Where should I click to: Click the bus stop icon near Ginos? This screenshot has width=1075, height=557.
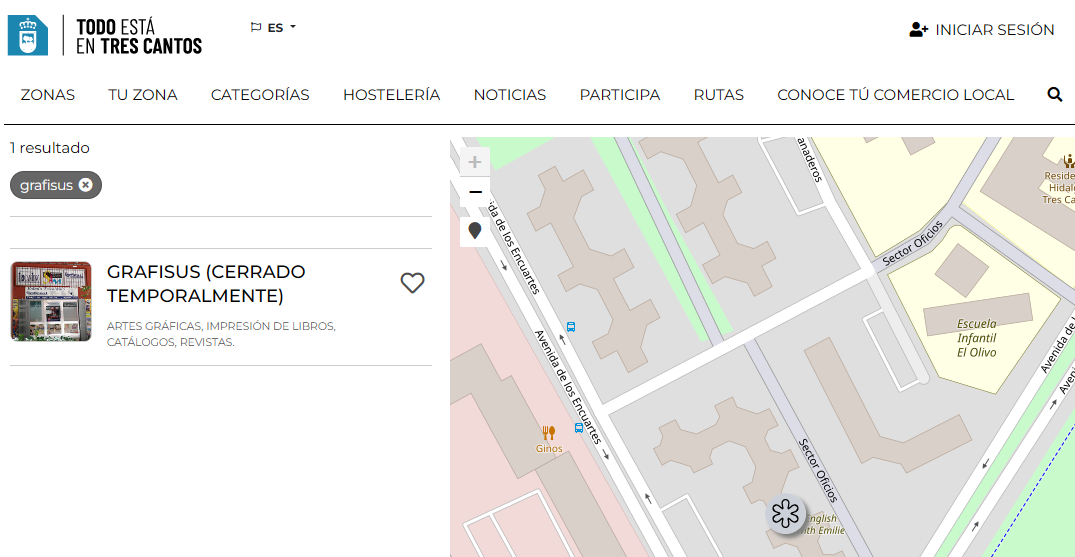(578, 428)
